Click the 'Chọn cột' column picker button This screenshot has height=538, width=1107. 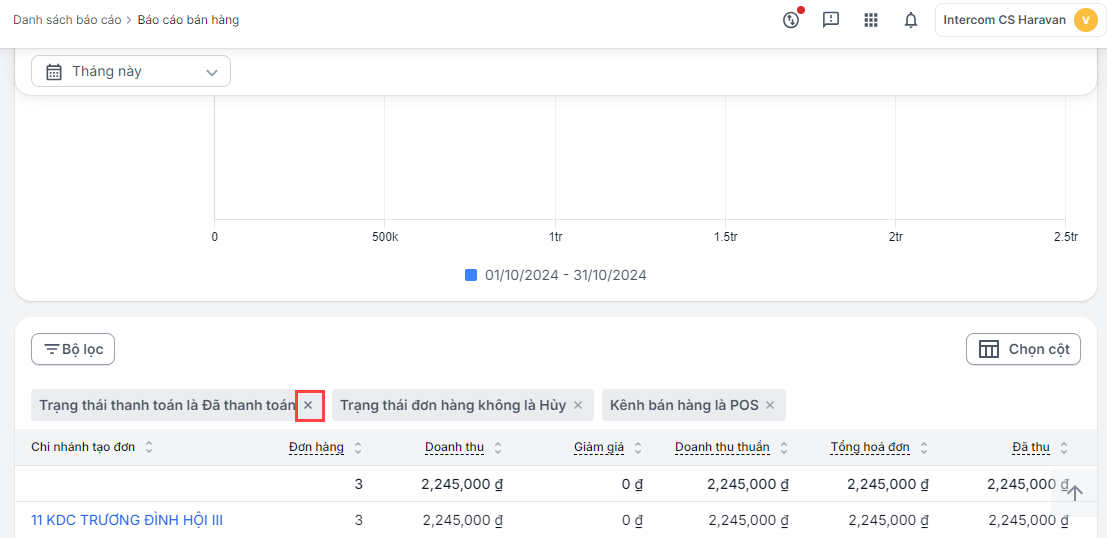point(1023,349)
